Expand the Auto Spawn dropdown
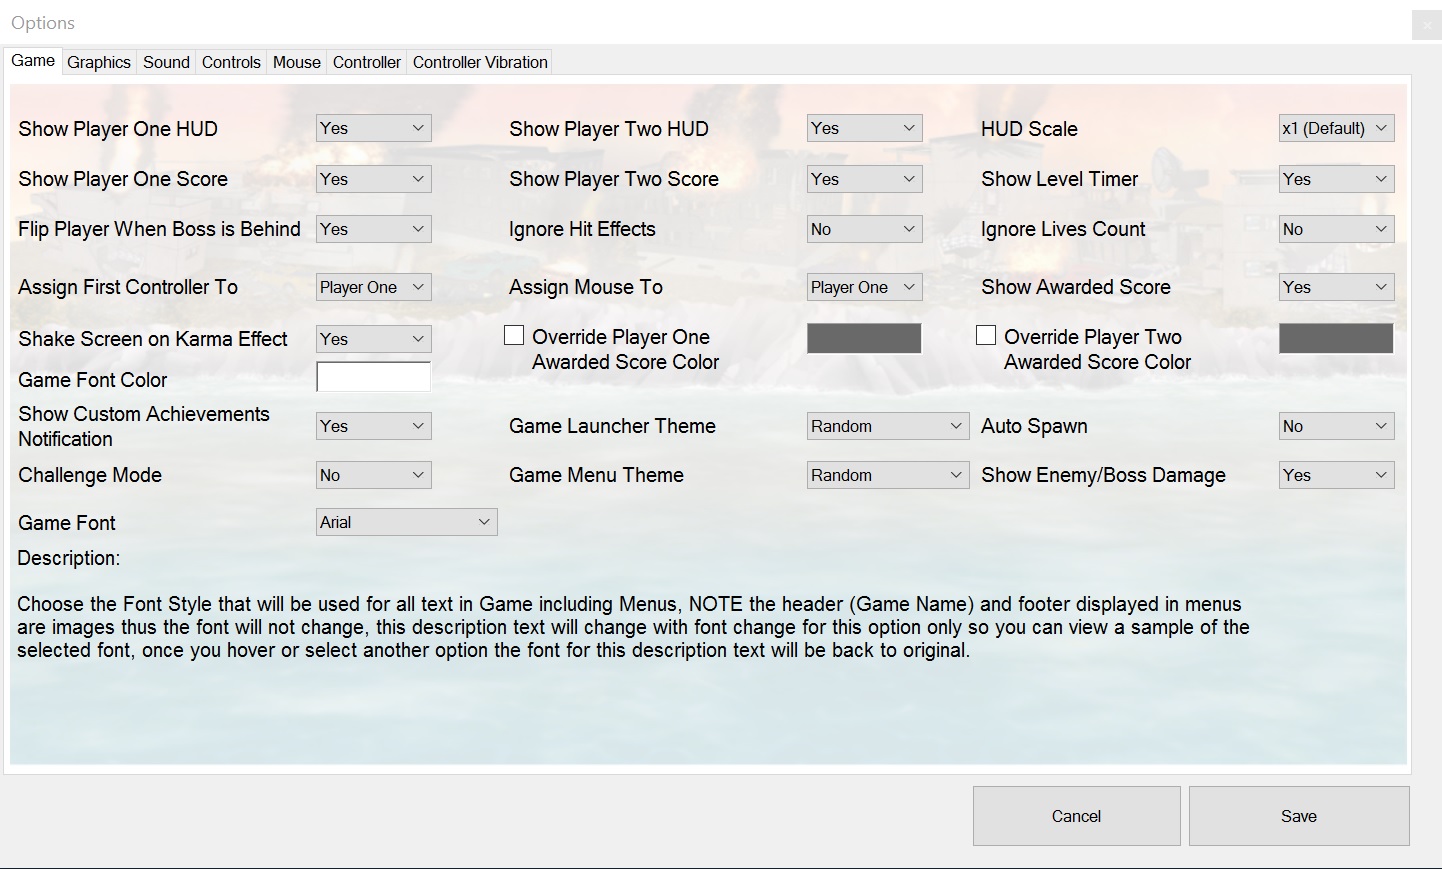This screenshot has height=869, width=1442. [1336, 426]
